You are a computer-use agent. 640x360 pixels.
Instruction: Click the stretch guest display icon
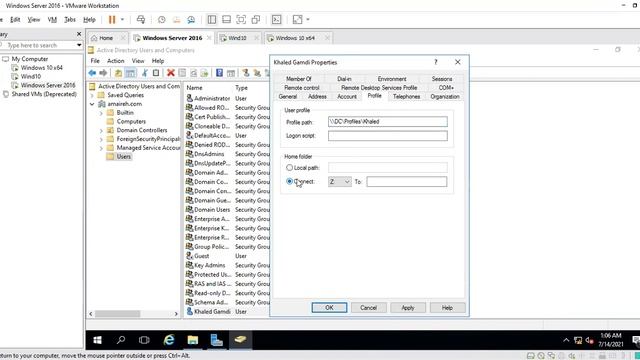click(298, 20)
